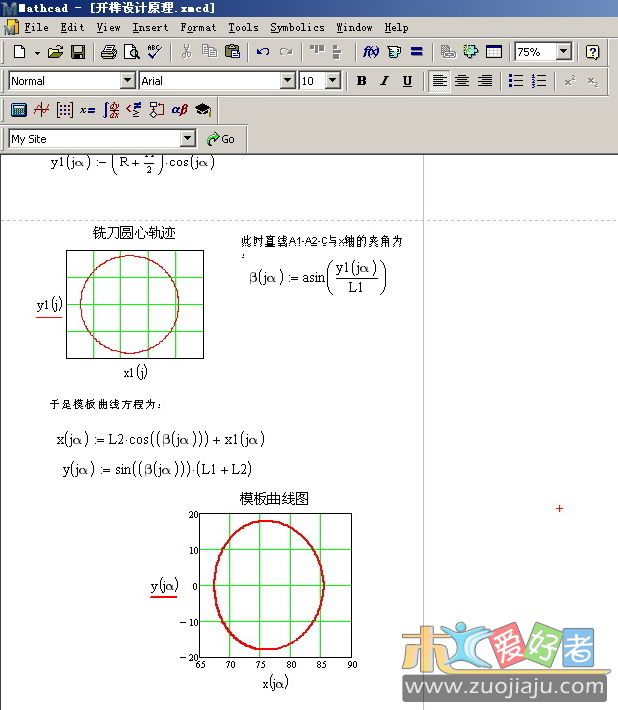Insert function f(x) icon
Viewport: 618px width, 710px height.
(x=370, y=52)
